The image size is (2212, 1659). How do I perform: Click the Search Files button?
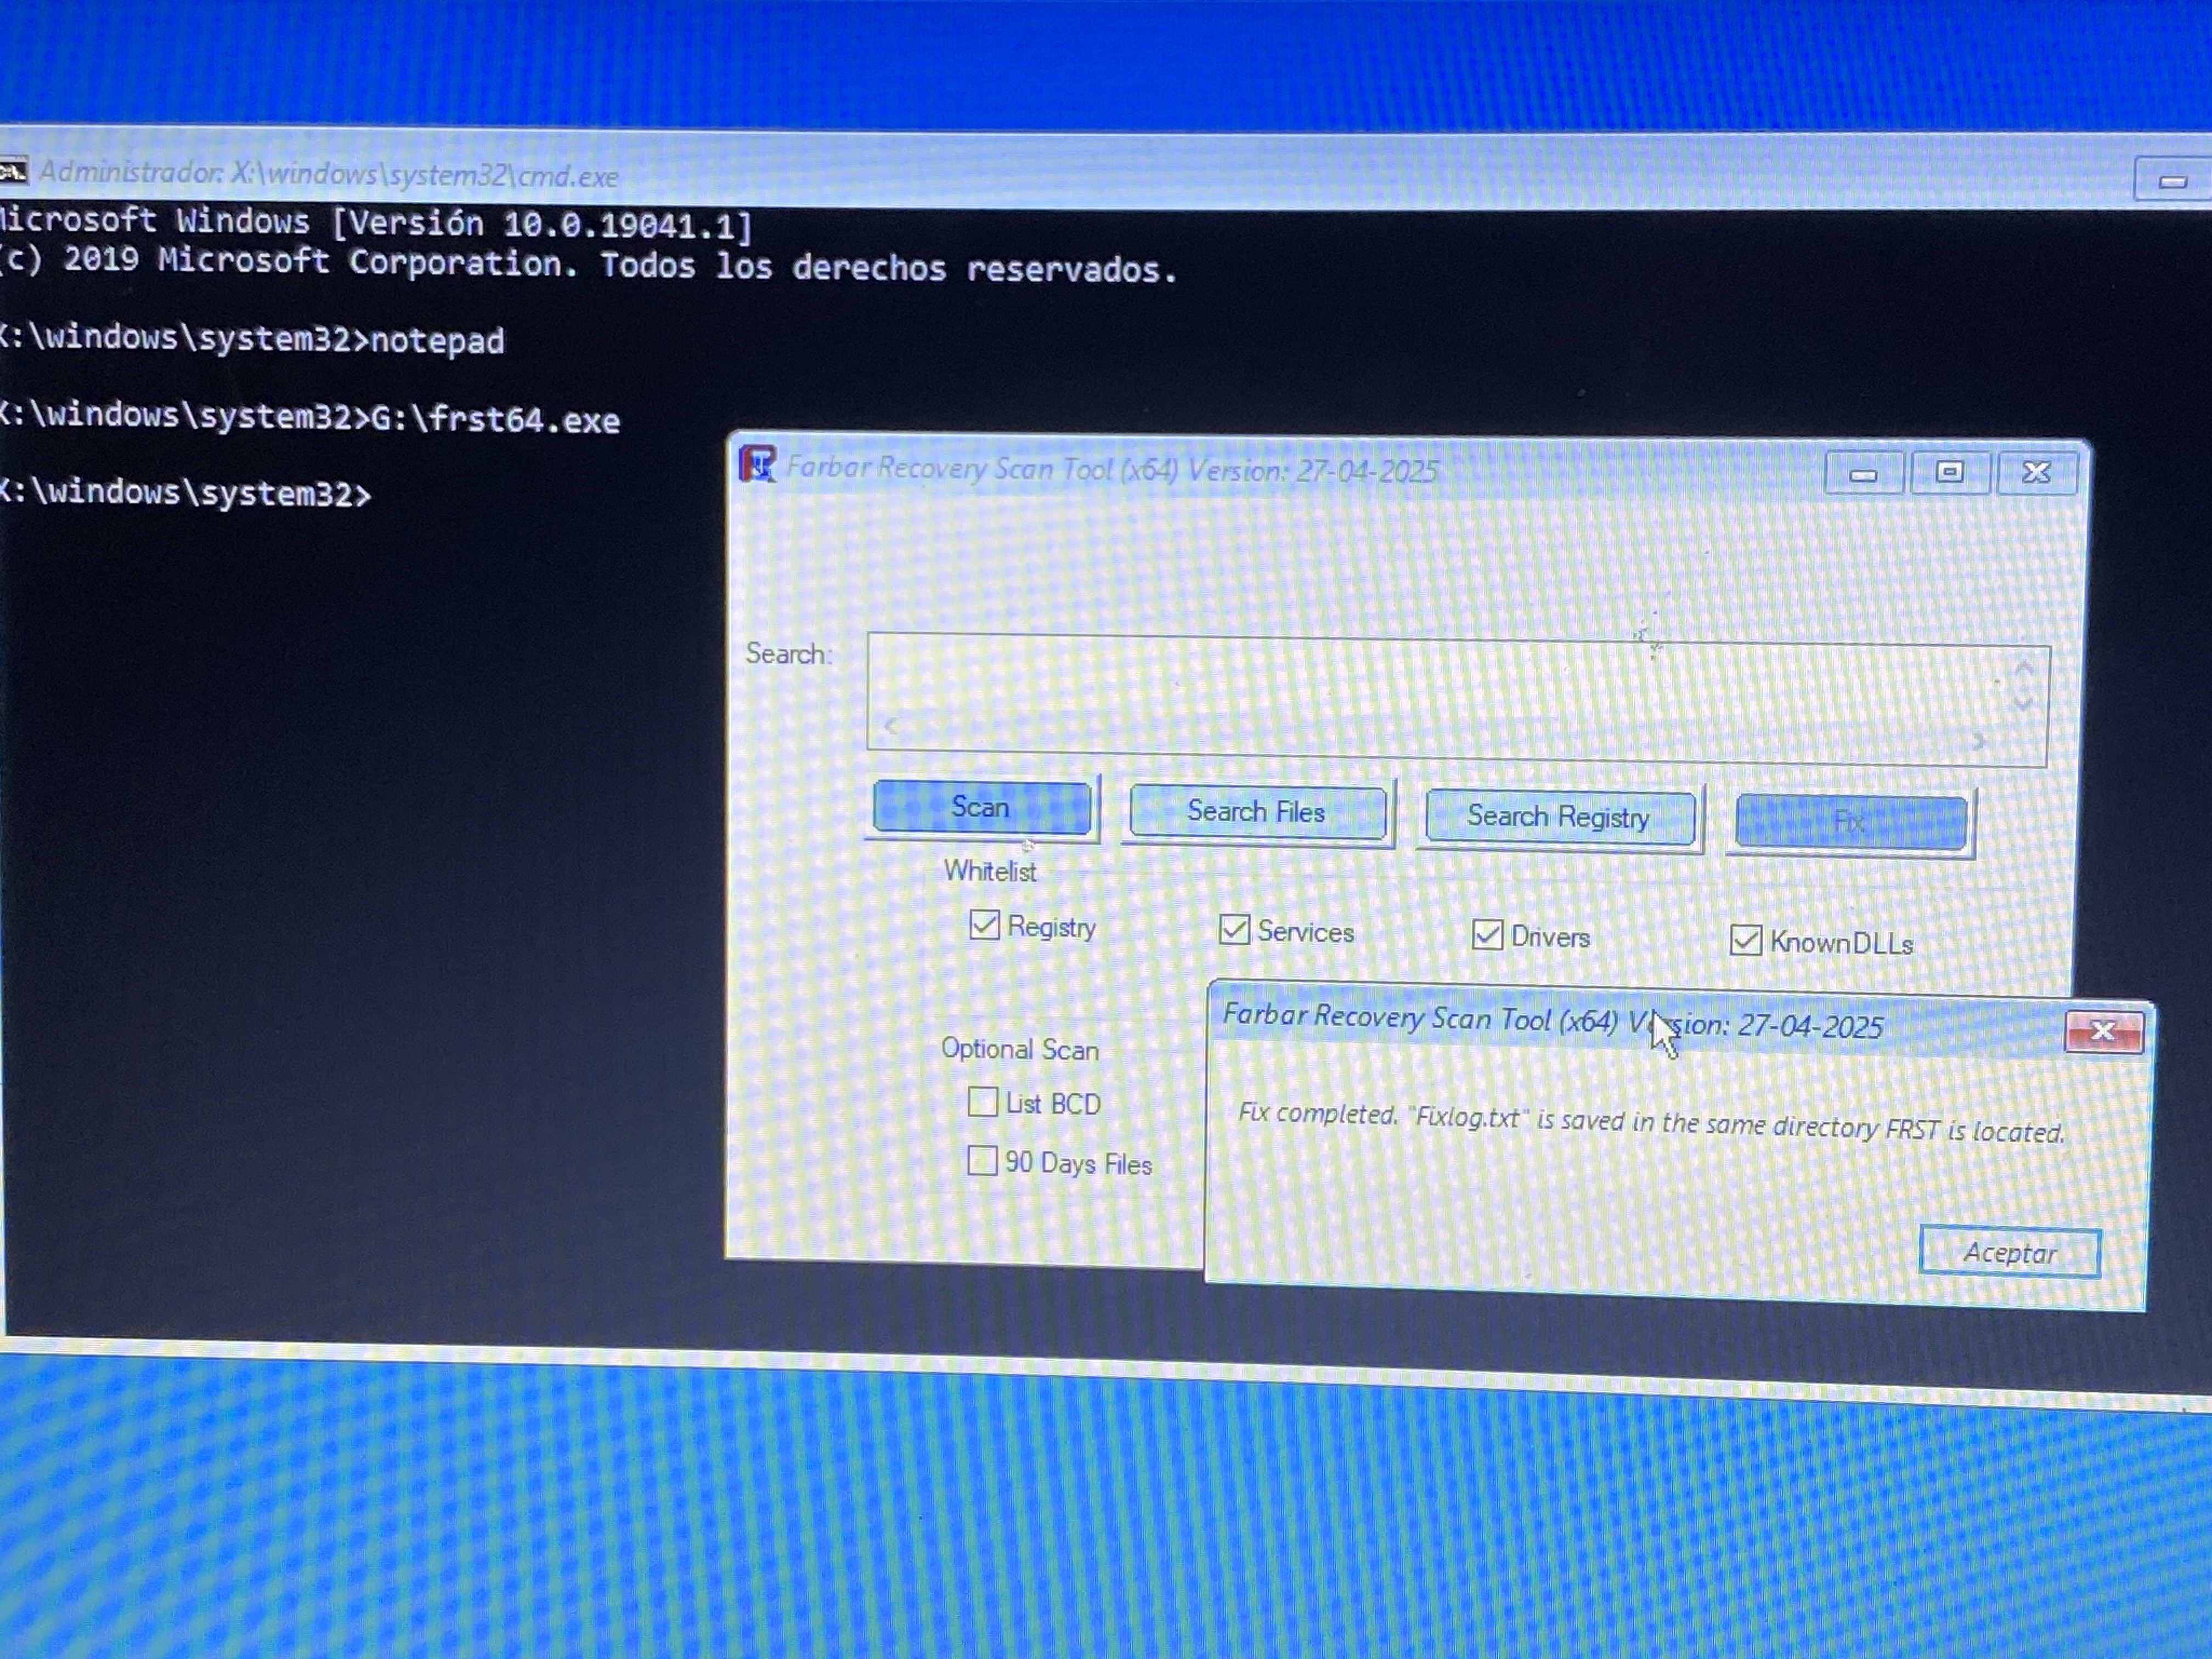[1257, 812]
